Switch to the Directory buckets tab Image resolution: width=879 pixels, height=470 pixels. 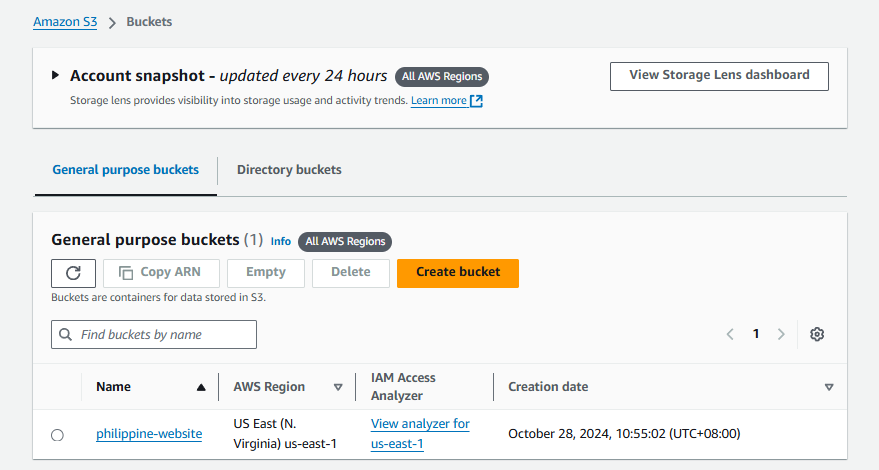point(289,170)
